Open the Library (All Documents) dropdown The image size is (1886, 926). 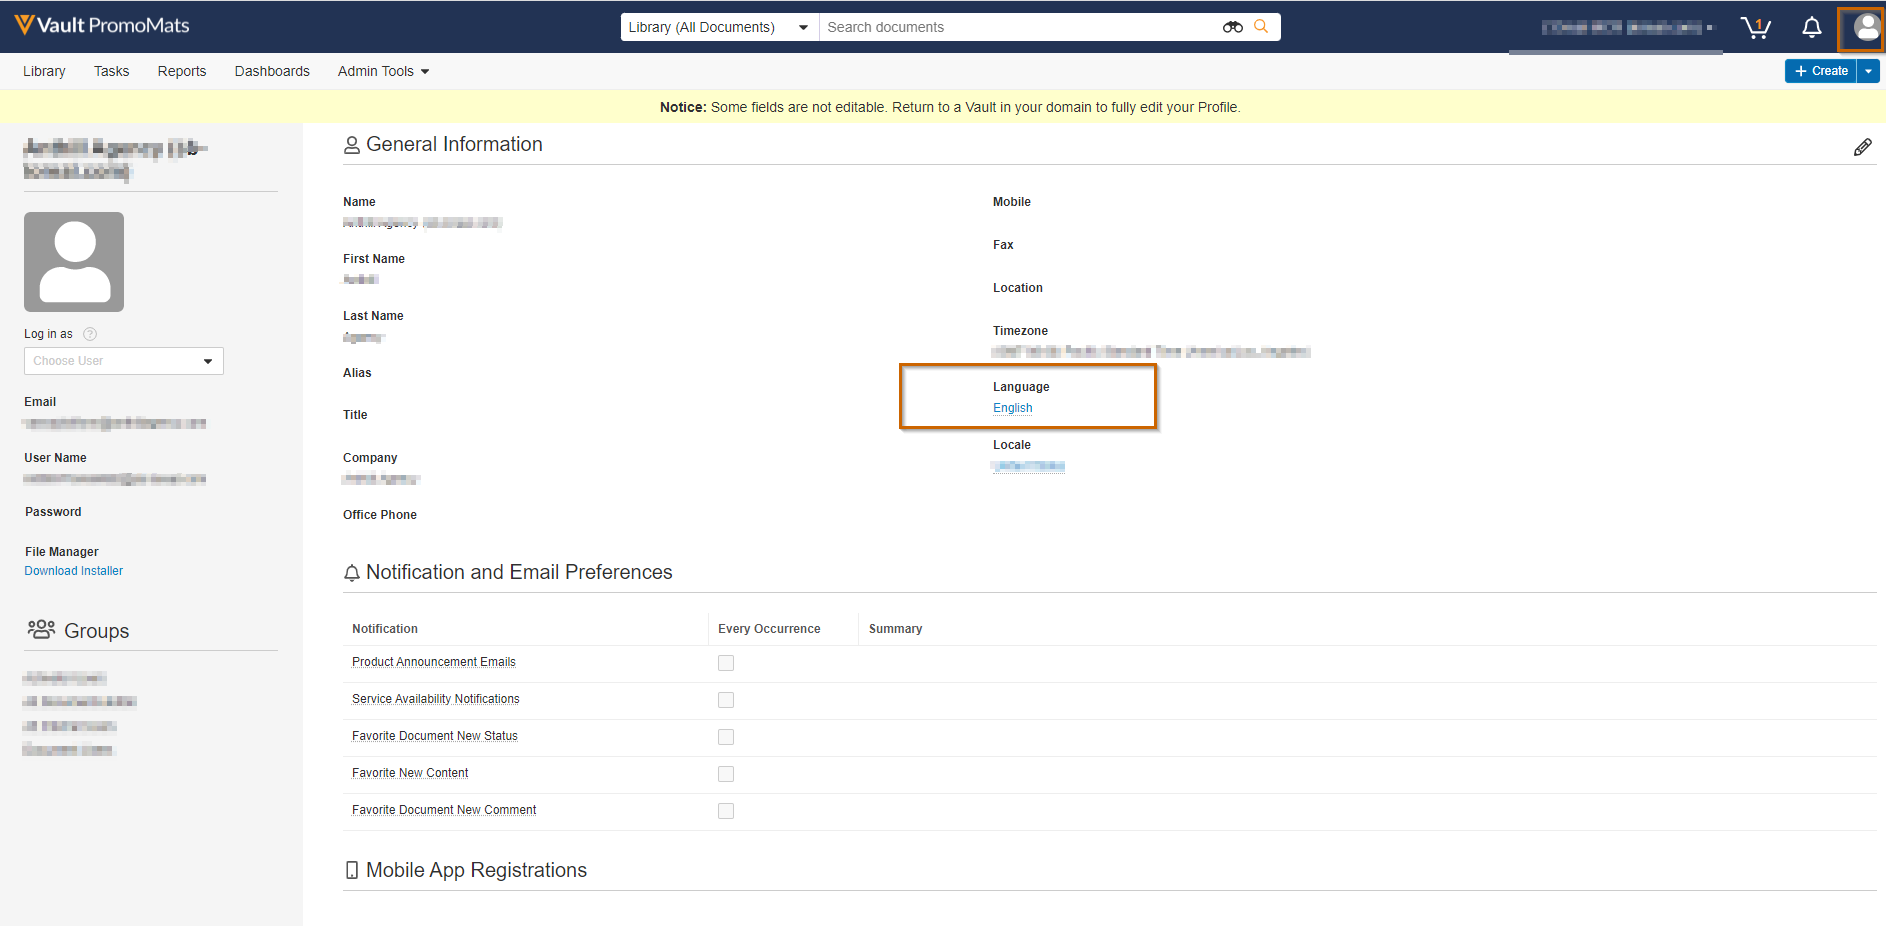click(718, 27)
